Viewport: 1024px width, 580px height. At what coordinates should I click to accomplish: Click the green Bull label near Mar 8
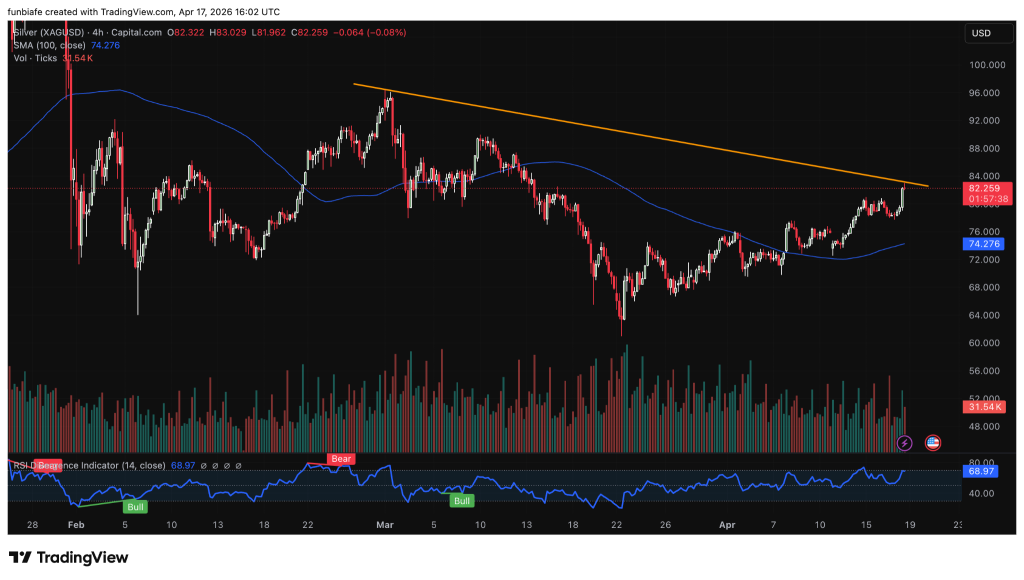(461, 500)
